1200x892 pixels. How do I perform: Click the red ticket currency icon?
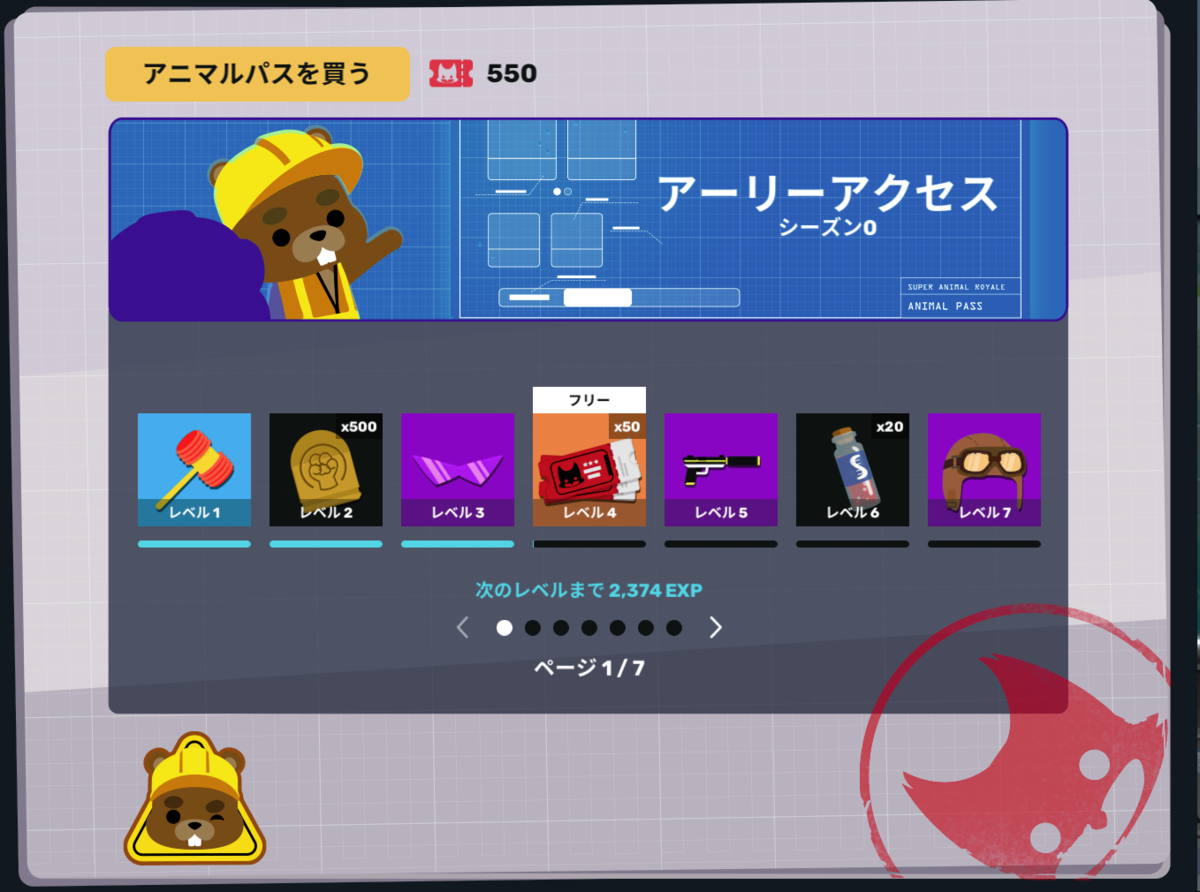[451, 73]
